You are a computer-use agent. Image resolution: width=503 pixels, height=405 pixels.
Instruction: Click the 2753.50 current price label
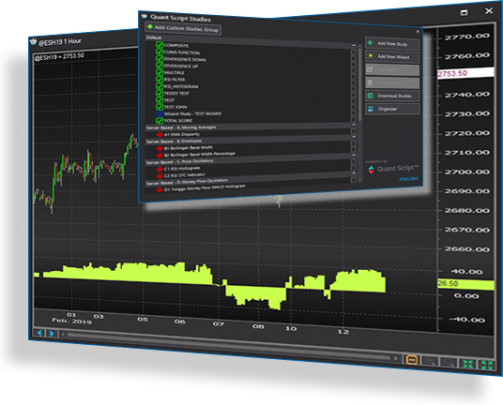tap(466, 73)
